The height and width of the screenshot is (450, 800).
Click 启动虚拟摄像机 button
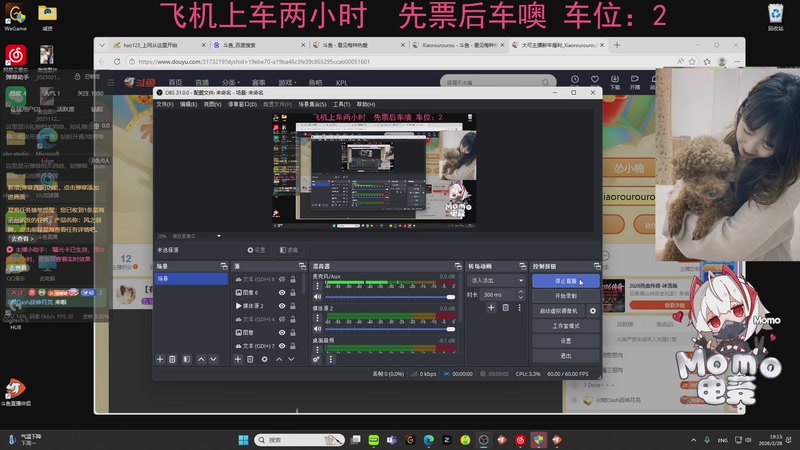pyautogui.click(x=559, y=311)
